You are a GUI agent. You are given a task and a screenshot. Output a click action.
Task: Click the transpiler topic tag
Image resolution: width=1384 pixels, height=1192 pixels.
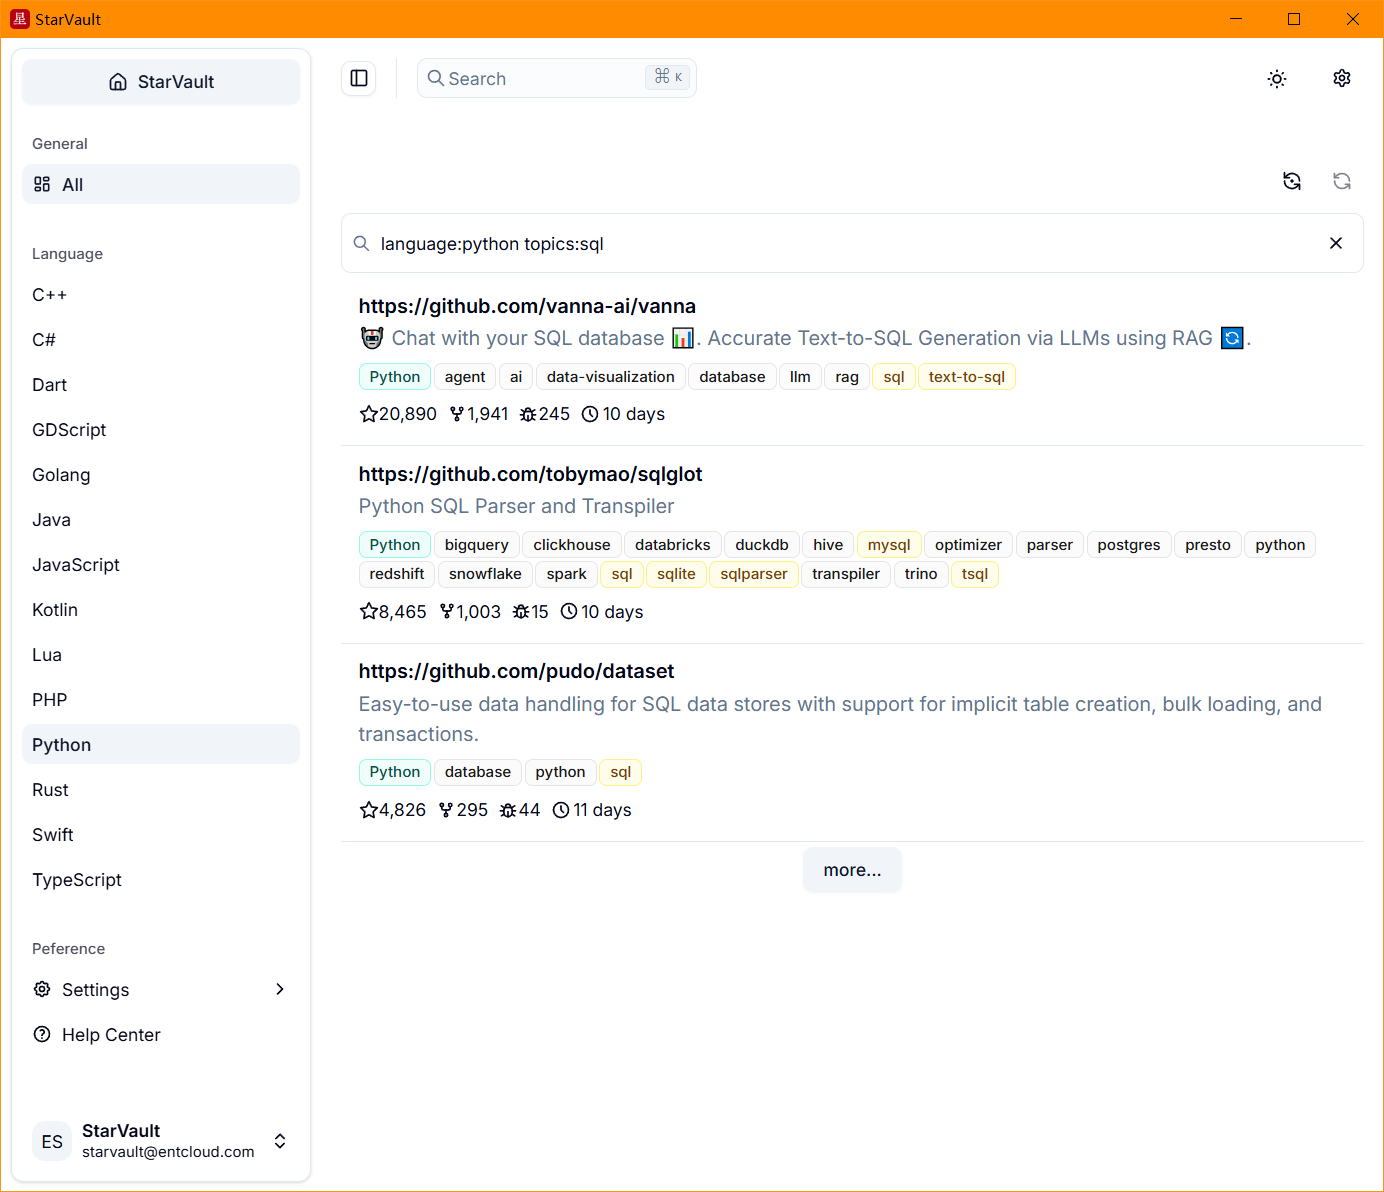click(x=845, y=574)
